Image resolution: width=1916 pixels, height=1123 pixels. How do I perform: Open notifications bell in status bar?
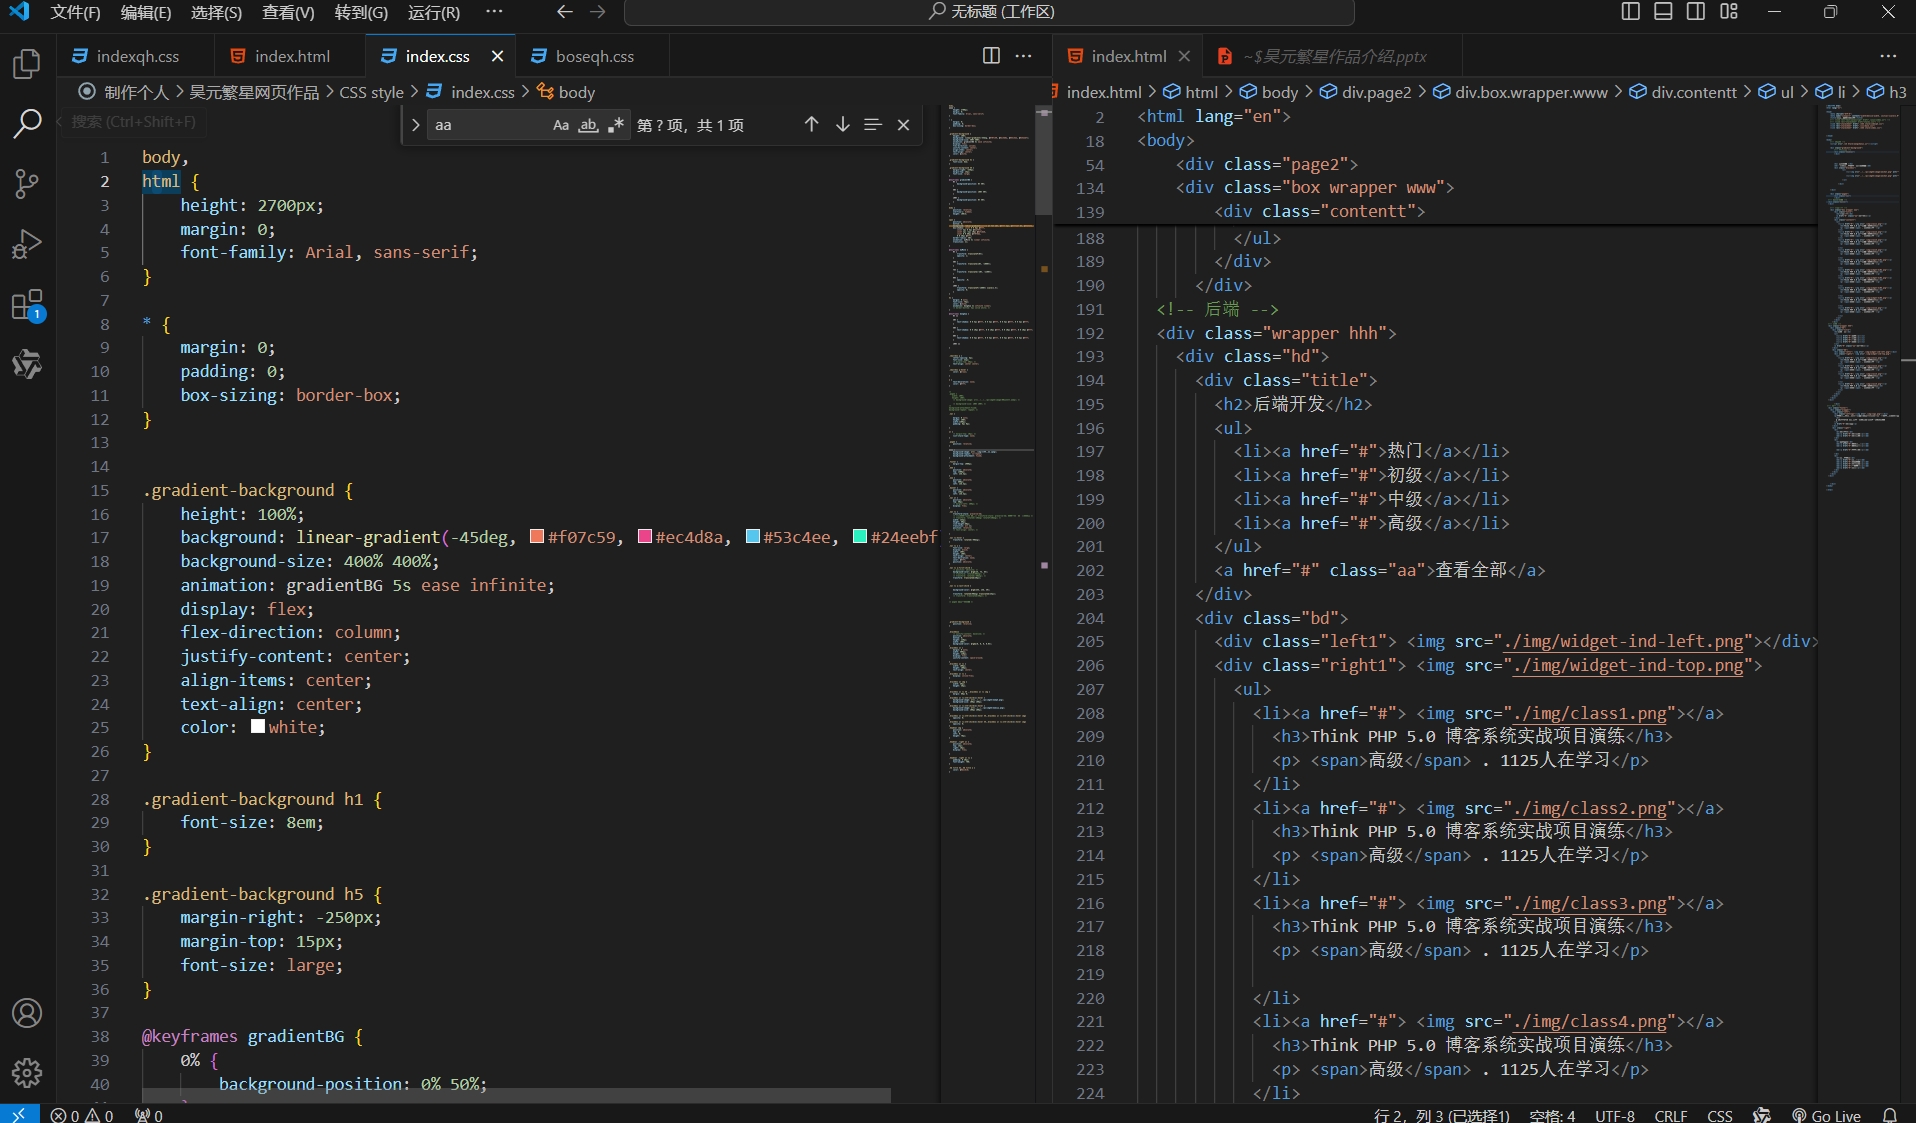tap(1889, 1115)
